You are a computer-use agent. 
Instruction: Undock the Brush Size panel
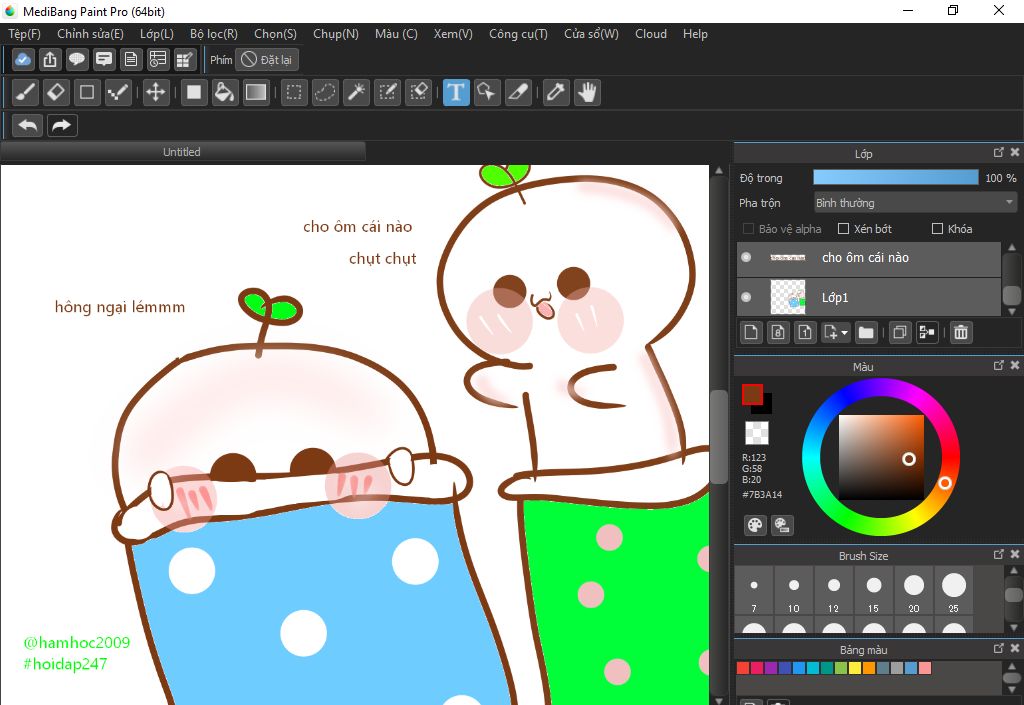point(999,554)
